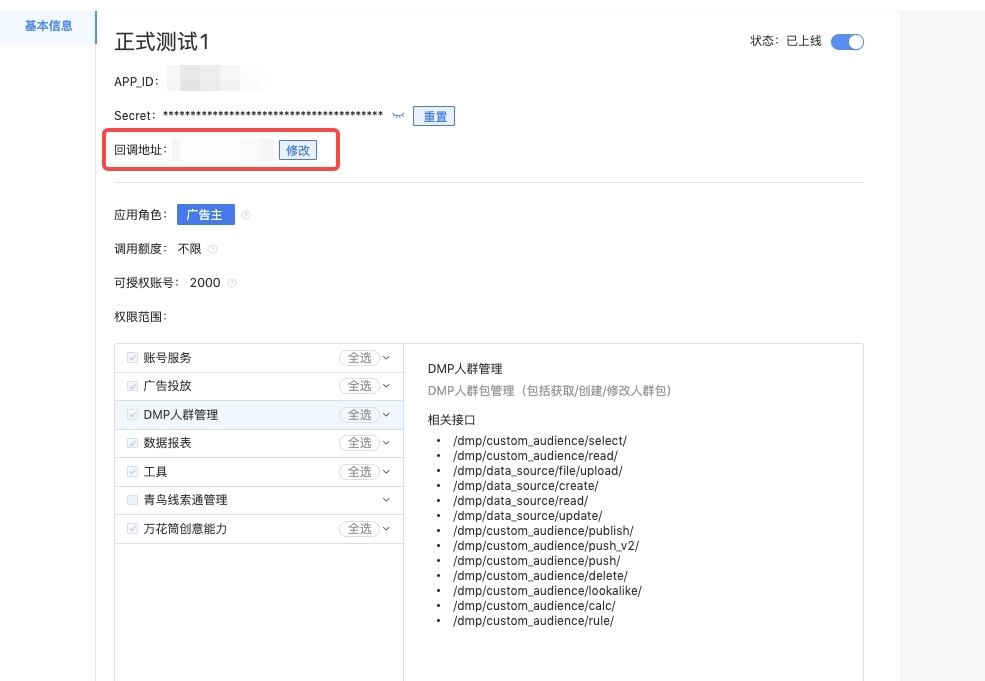
Task: Reveal the Secret using the eye icon
Action: (x=399, y=116)
